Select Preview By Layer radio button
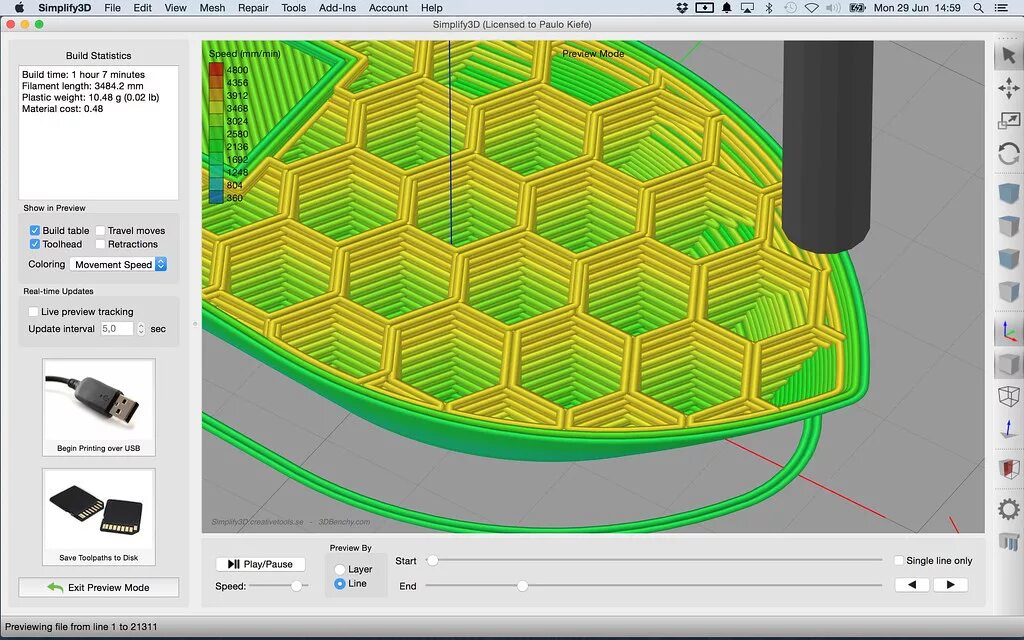Image resolution: width=1024 pixels, height=640 pixels. [x=340, y=569]
